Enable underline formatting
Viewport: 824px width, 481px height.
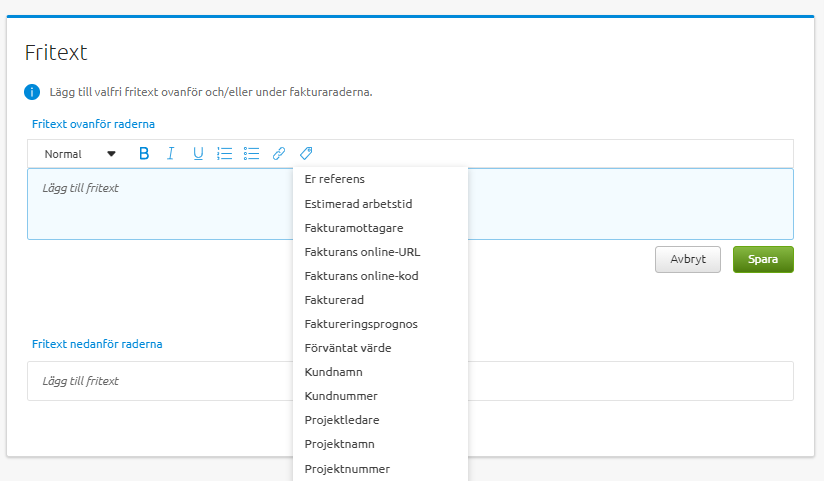coord(198,154)
